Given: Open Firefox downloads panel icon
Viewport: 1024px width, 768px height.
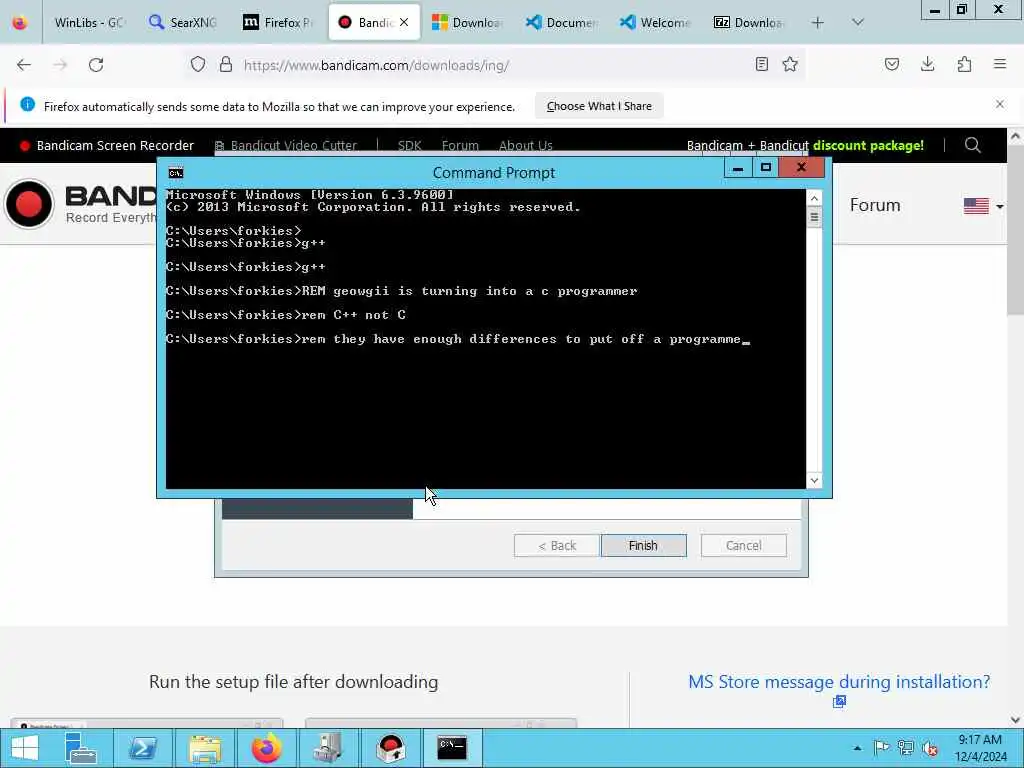Looking at the screenshot, I should click(927, 64).
